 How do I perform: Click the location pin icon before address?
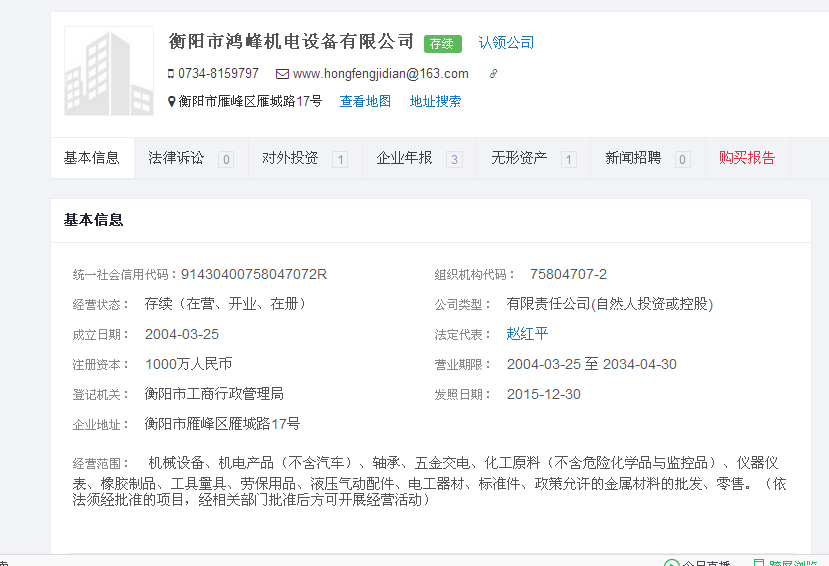pyautogui.click(x=171, y=102)
